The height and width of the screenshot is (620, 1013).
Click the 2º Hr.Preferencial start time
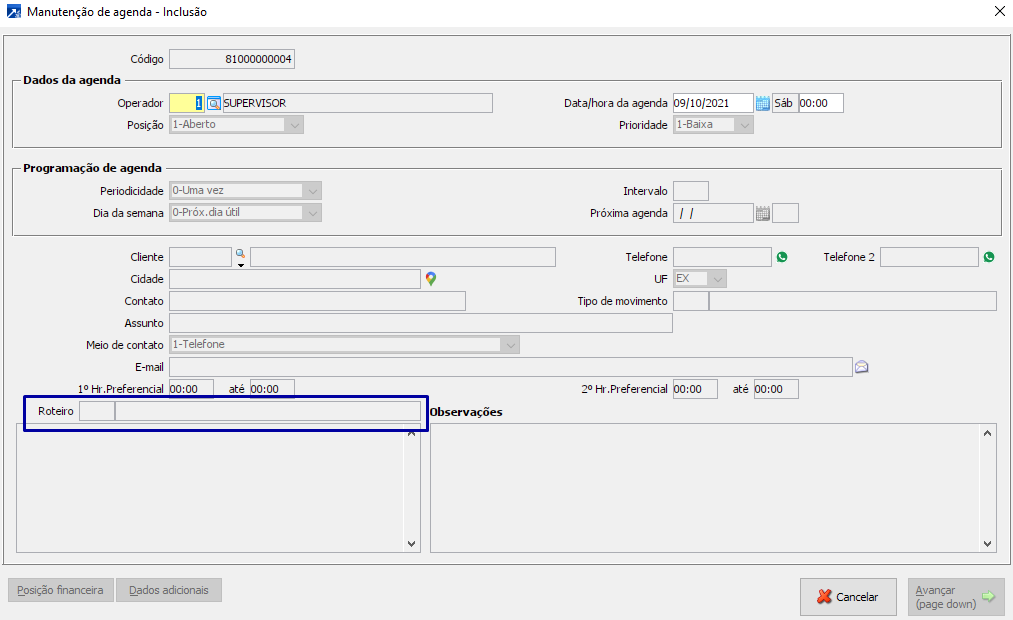[695, 389]
